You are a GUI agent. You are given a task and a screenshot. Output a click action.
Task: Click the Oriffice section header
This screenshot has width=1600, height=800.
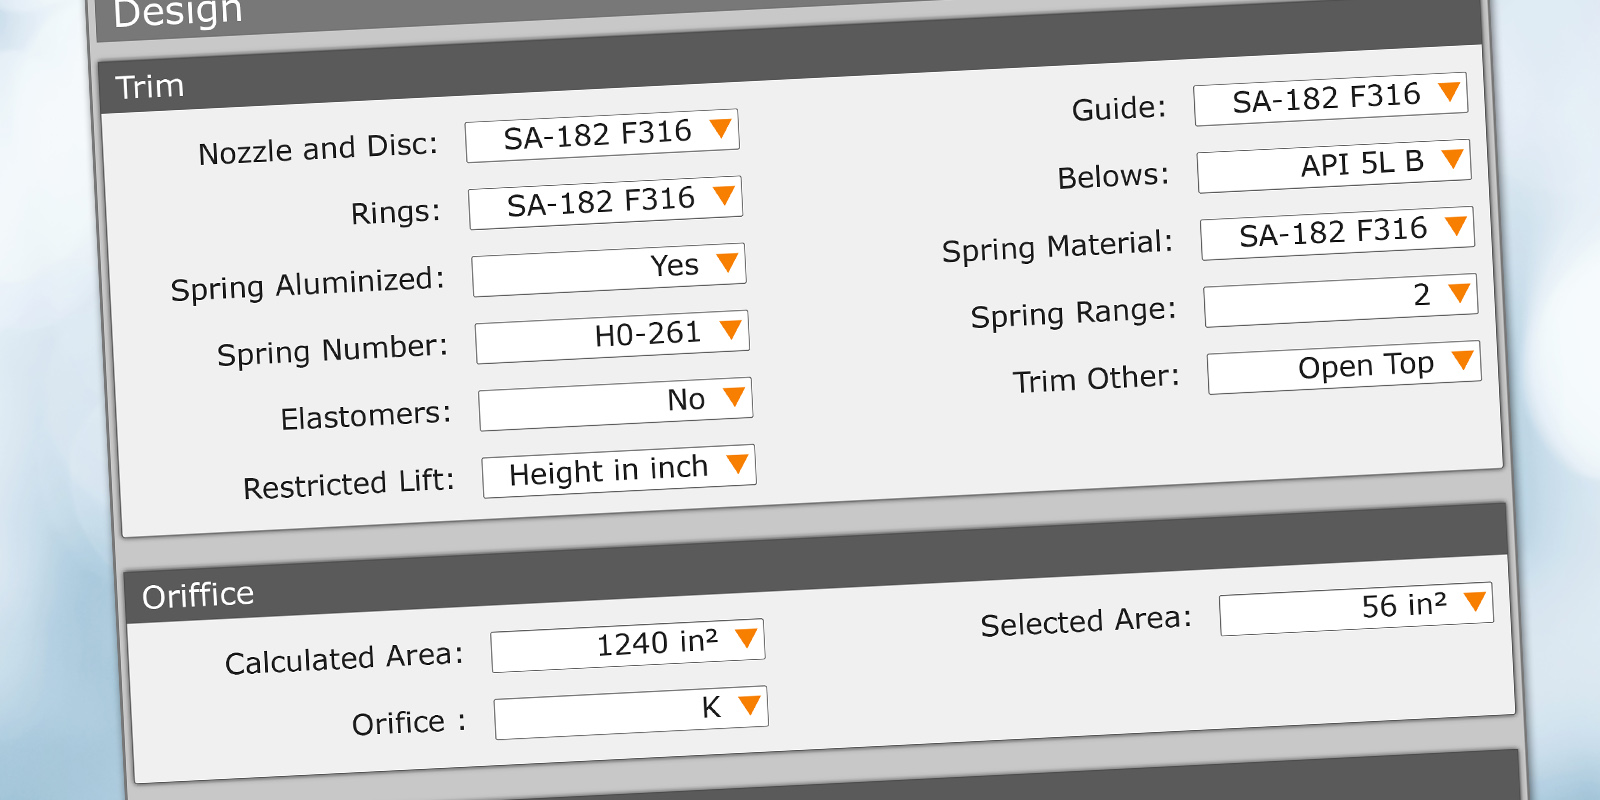[x=198, y=596]
